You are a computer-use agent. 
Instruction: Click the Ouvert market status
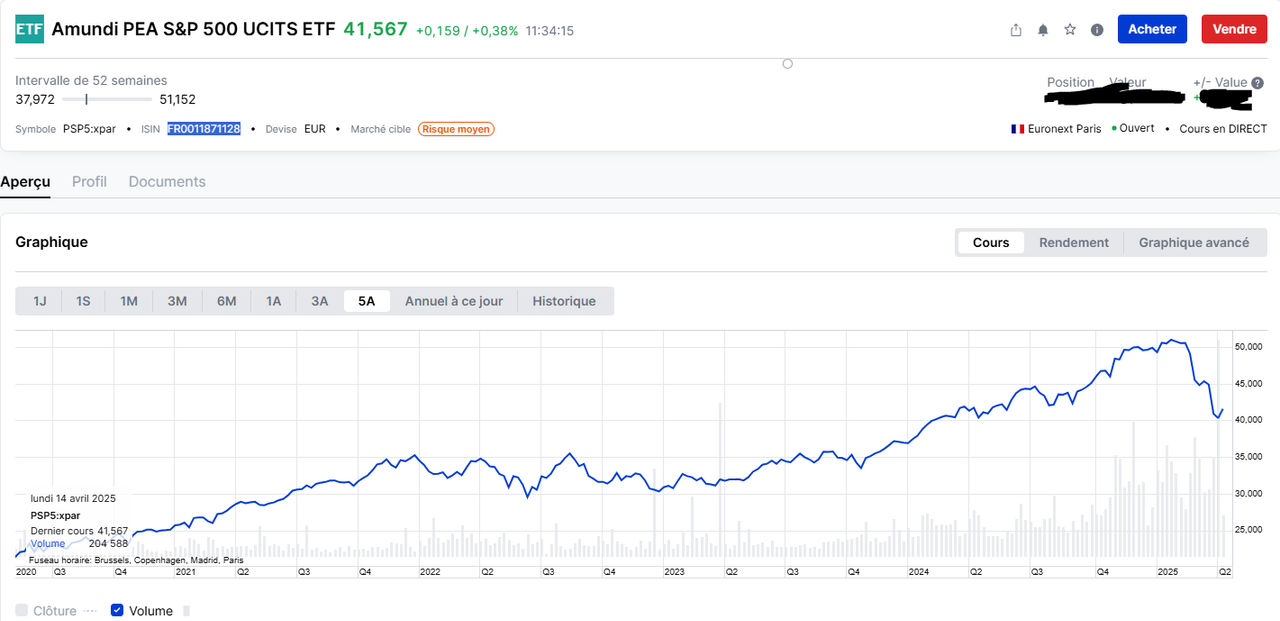tap(1137, 129)
